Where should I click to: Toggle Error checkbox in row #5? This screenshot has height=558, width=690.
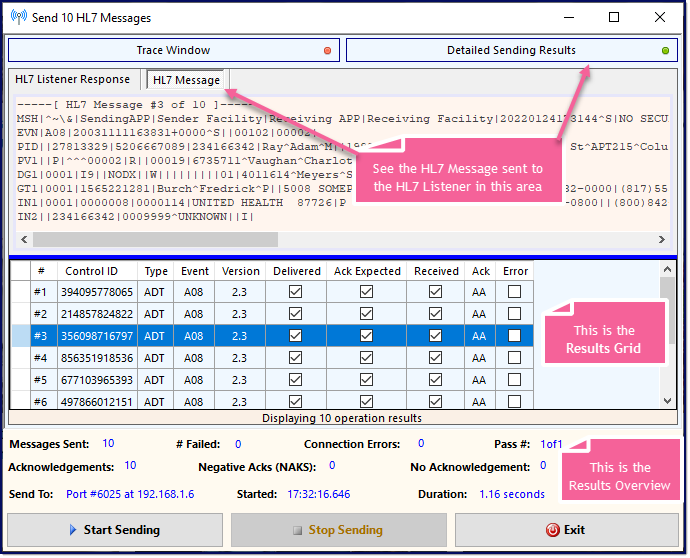(x=514, y=380)
